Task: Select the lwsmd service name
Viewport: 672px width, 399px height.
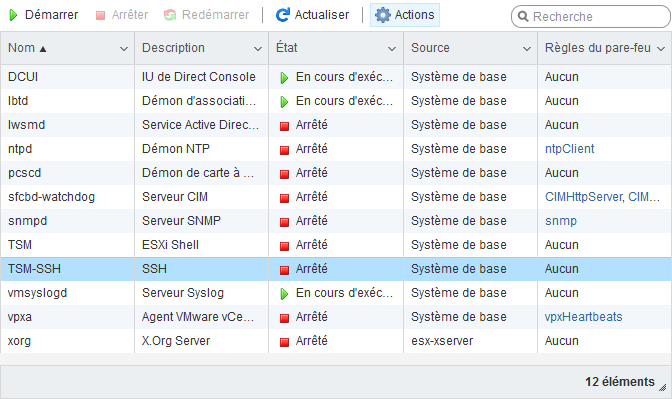Action: coord(26,125)
